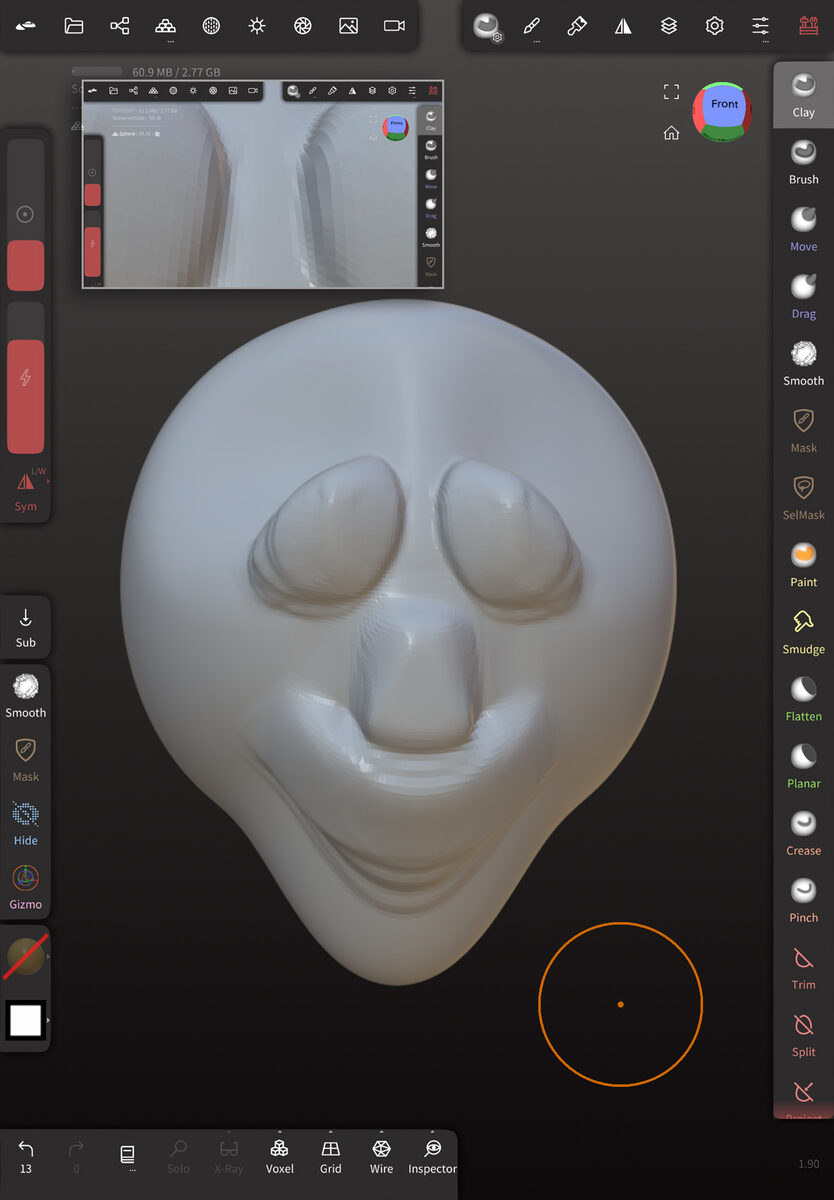Pick the Flatten tool

tap(803, 698)
